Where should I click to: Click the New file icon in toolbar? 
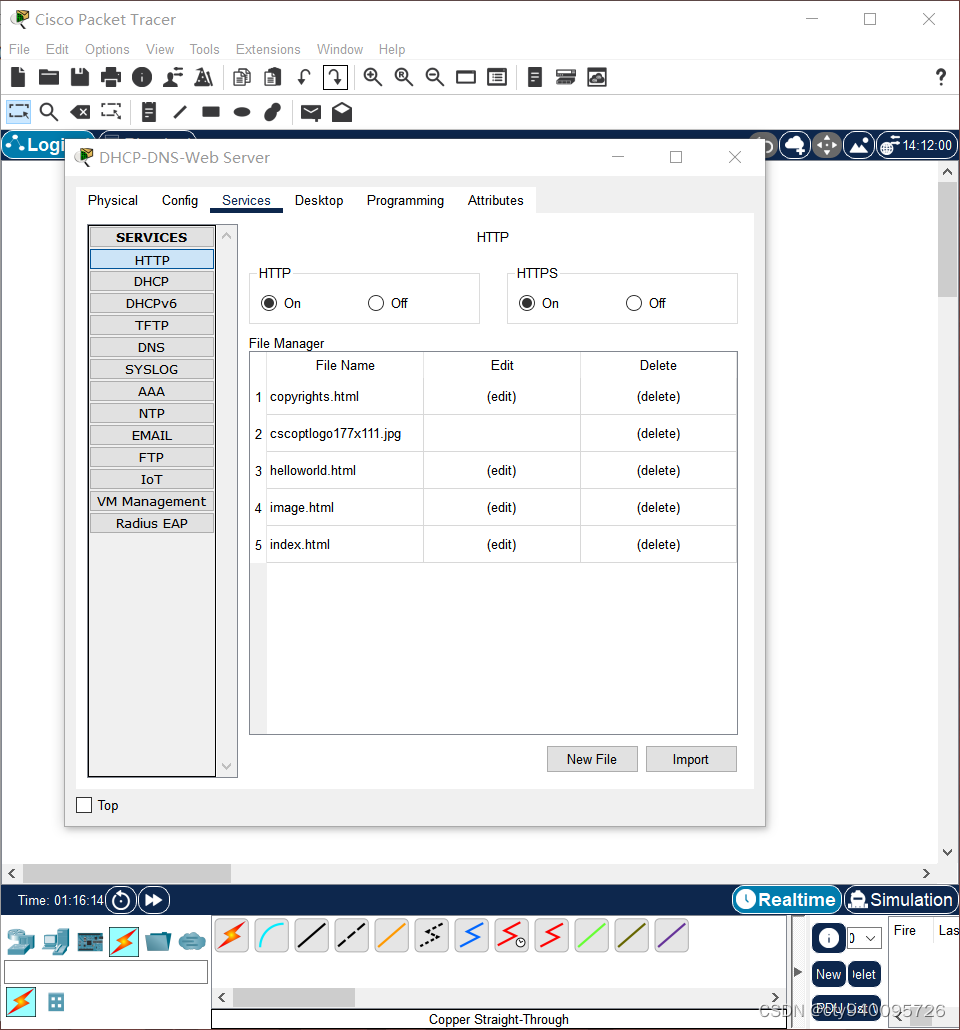18,78
